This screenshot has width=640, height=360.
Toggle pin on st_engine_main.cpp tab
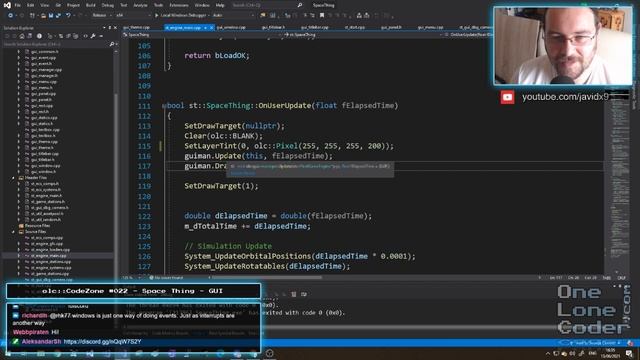coord(205,27)
